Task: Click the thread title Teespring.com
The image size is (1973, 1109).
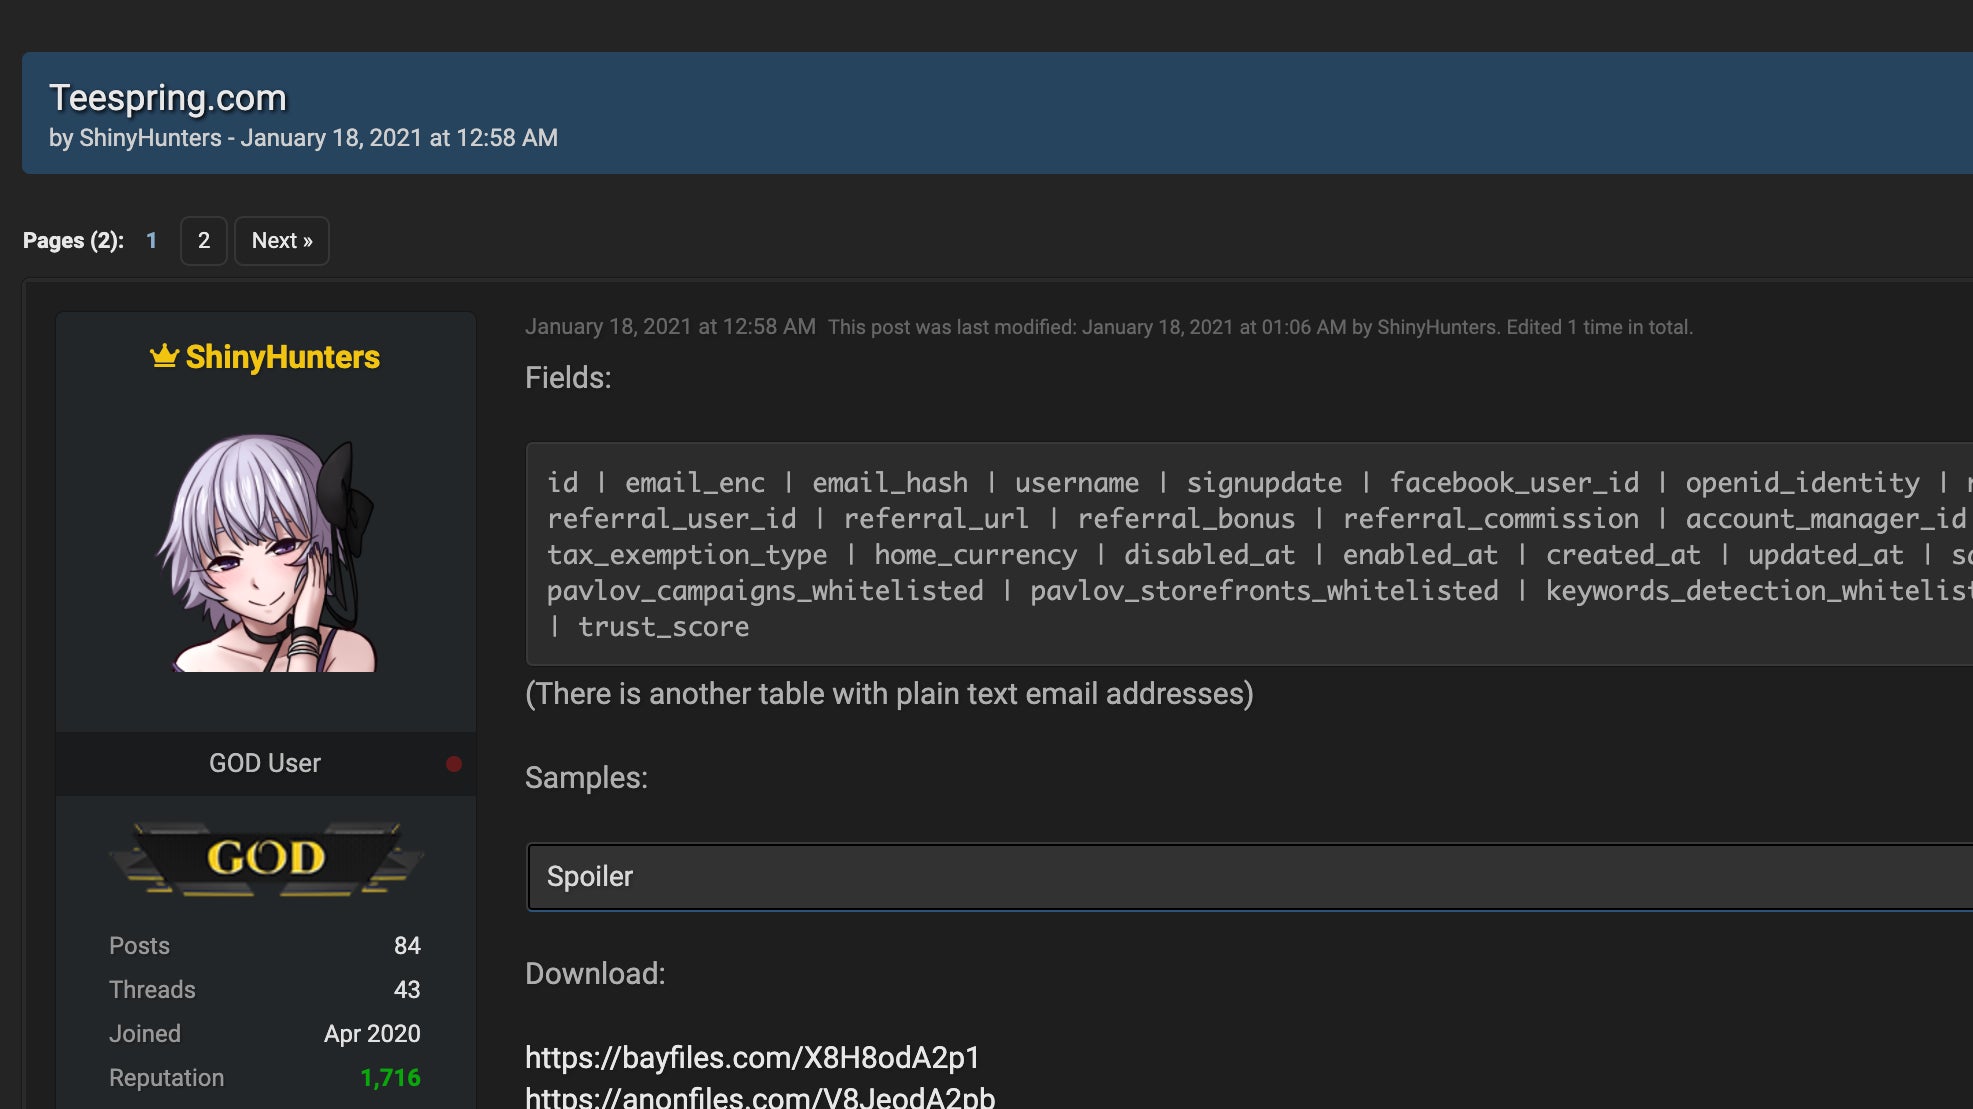Action: tap(167, 97)
